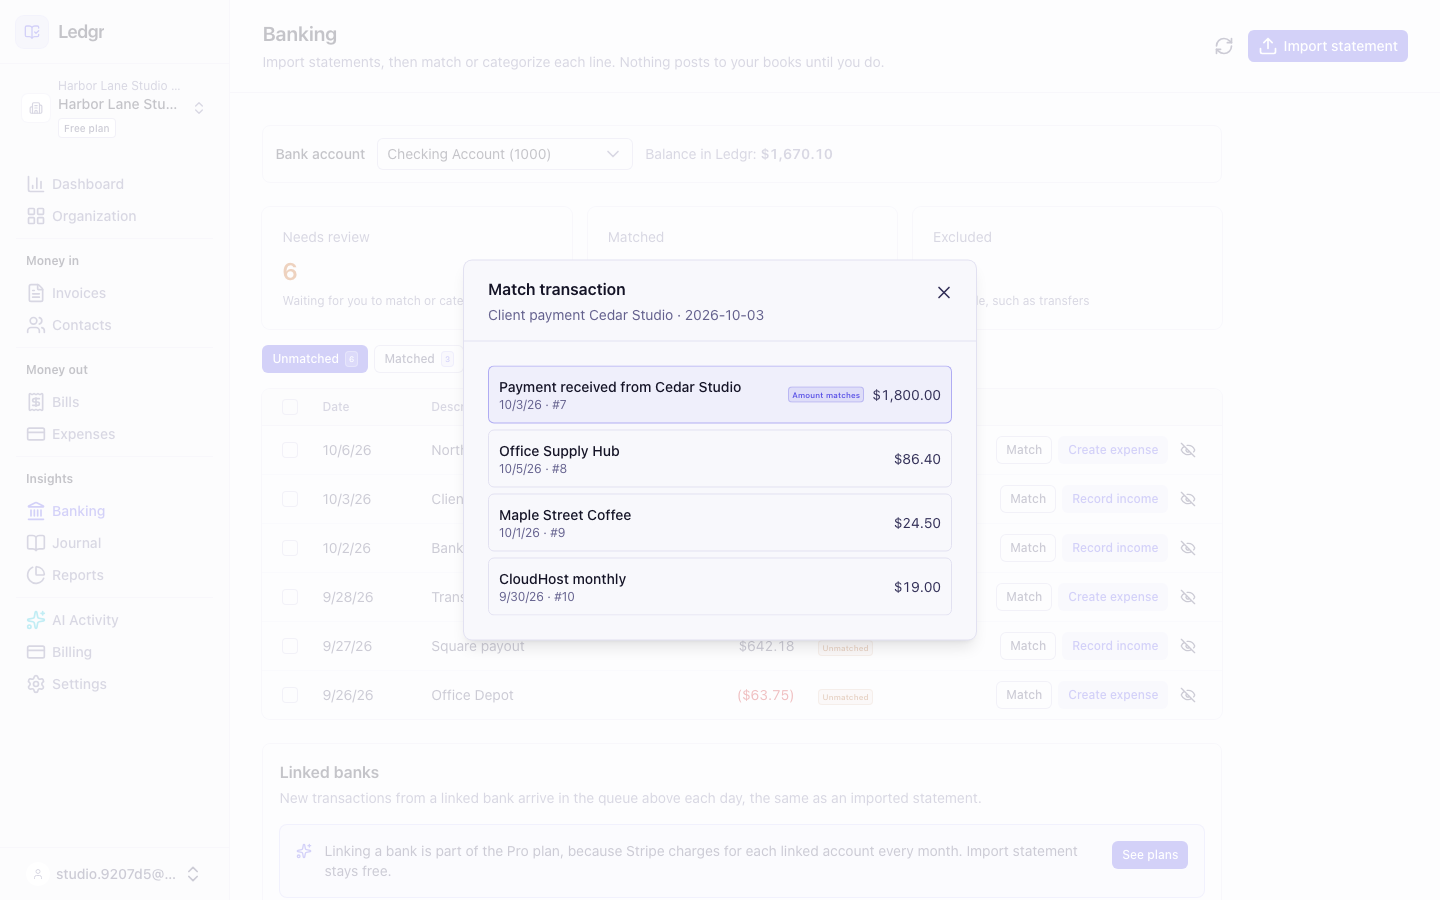The image size is (1440, 900).
Task: Exclude the Office Depot transaction via eye icon
Action: pos(1188,695)
